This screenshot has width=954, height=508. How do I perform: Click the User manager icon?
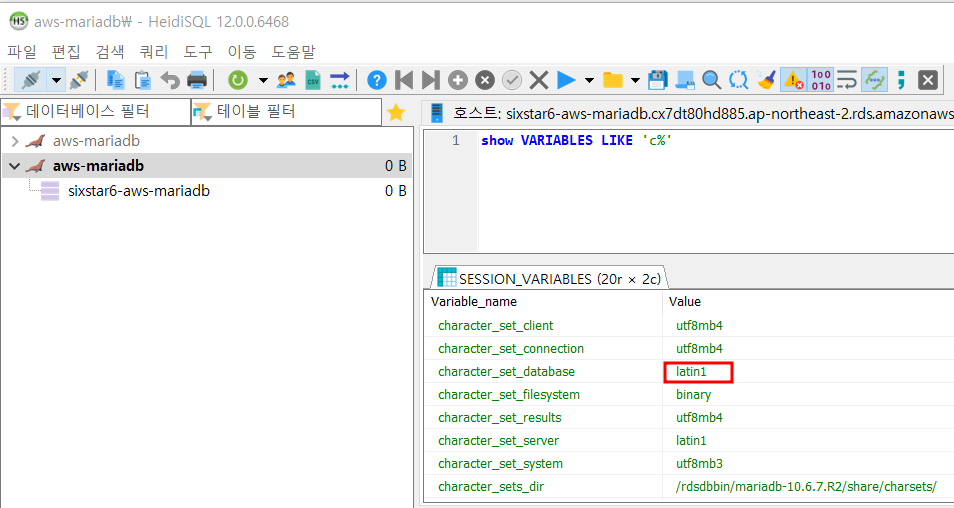click(x=286, y=80)
